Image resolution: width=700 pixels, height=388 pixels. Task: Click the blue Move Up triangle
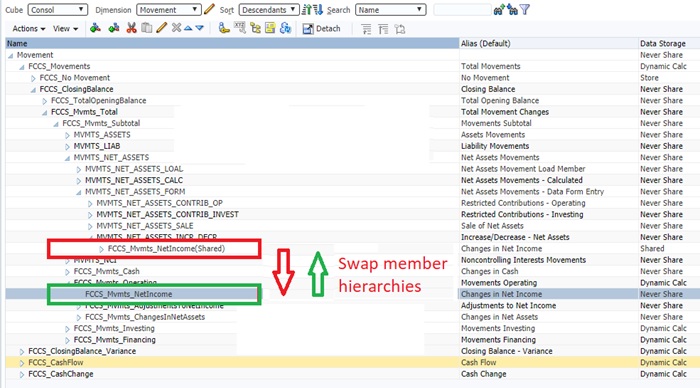pos(188,28)
